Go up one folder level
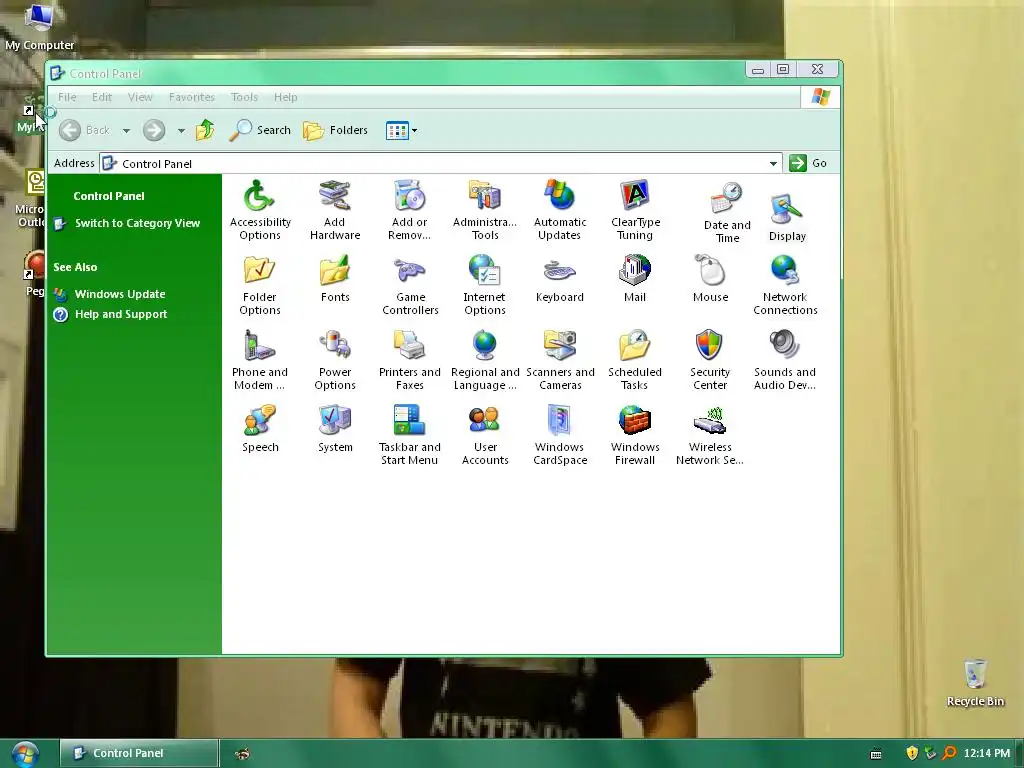Screen dimensions: 1024x768 tap(205, 130)
